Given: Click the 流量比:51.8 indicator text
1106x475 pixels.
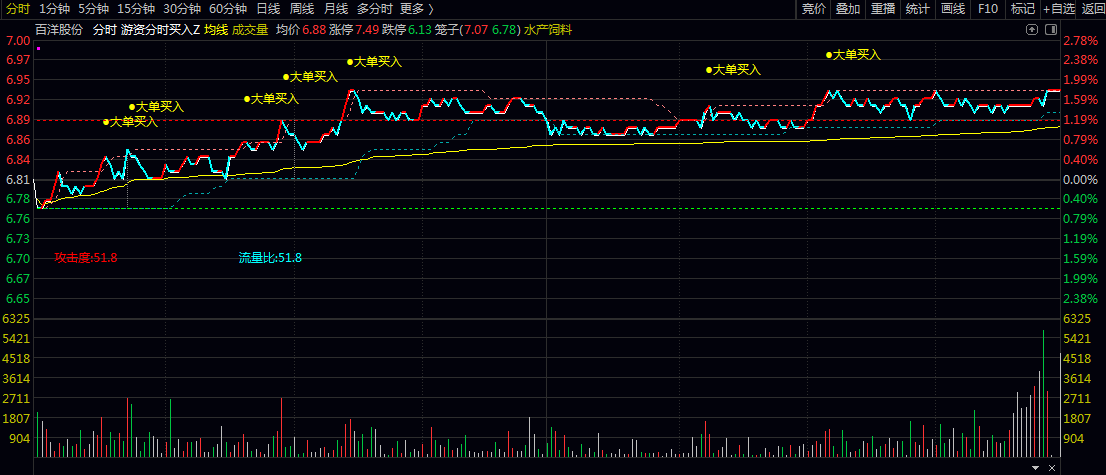Looking at the screenshot, I should 270,258.
